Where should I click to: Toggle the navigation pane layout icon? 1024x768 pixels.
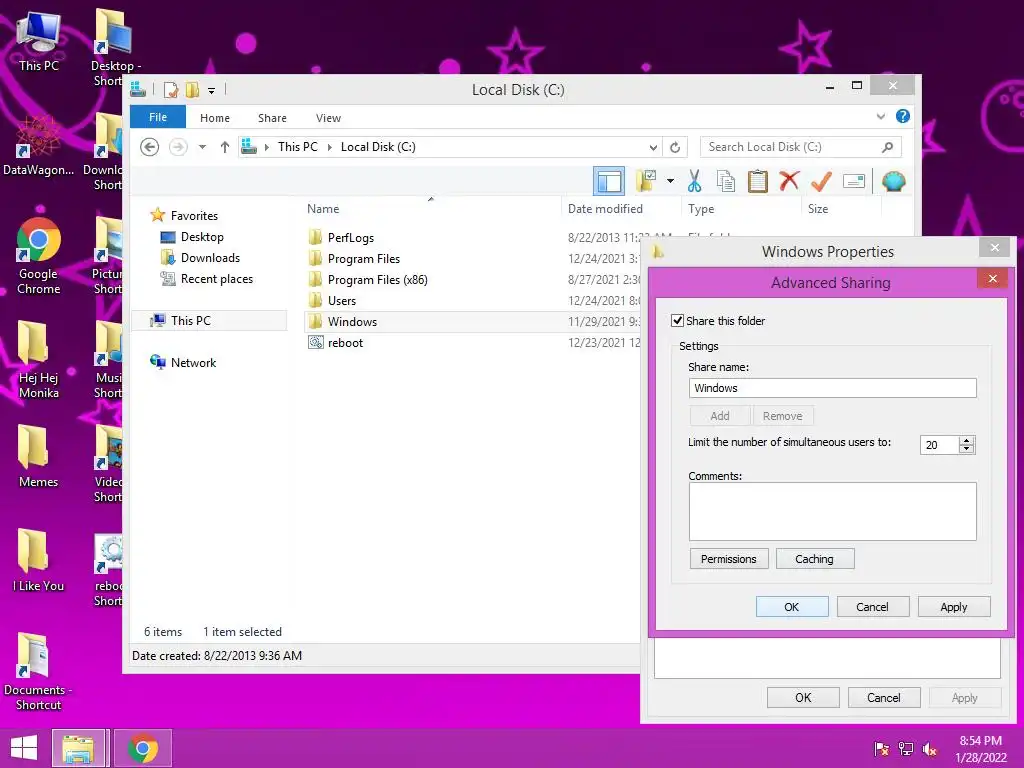coord(609,181)
